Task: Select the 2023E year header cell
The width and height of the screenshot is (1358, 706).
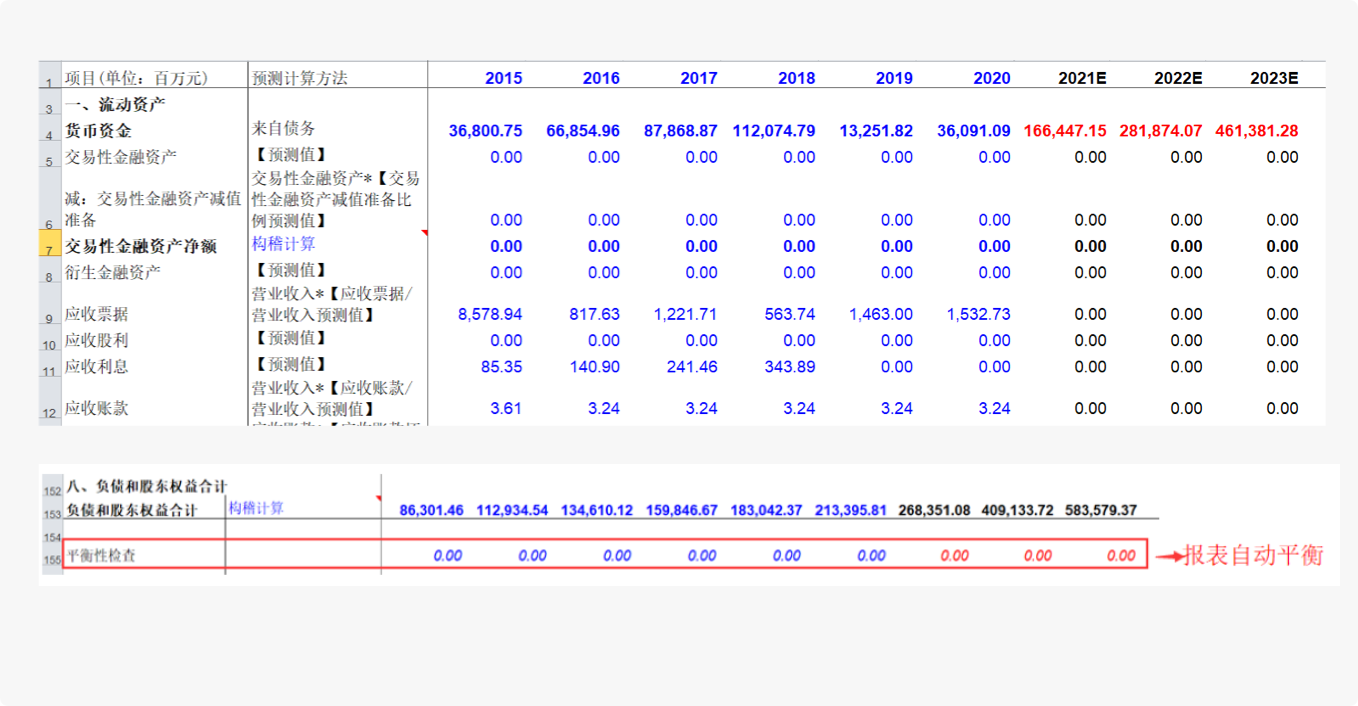Action: (1273, 78)
